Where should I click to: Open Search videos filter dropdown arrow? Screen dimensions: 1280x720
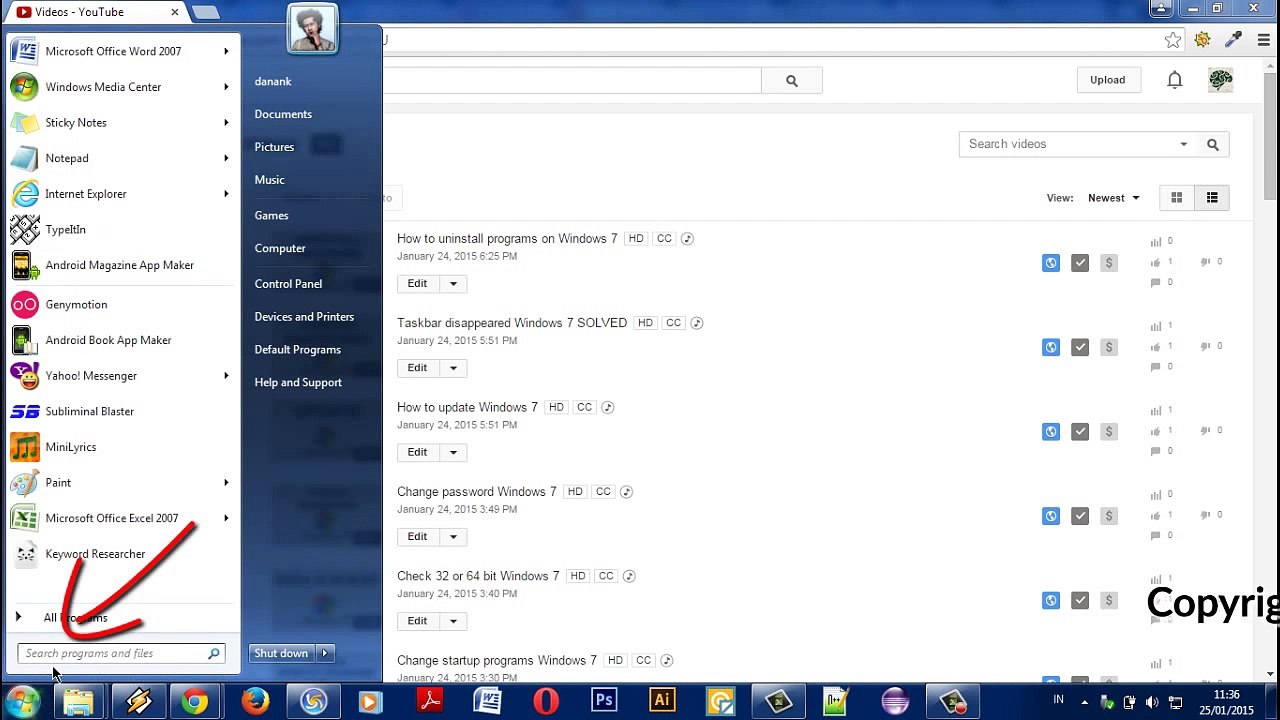tap(1184, 144)
